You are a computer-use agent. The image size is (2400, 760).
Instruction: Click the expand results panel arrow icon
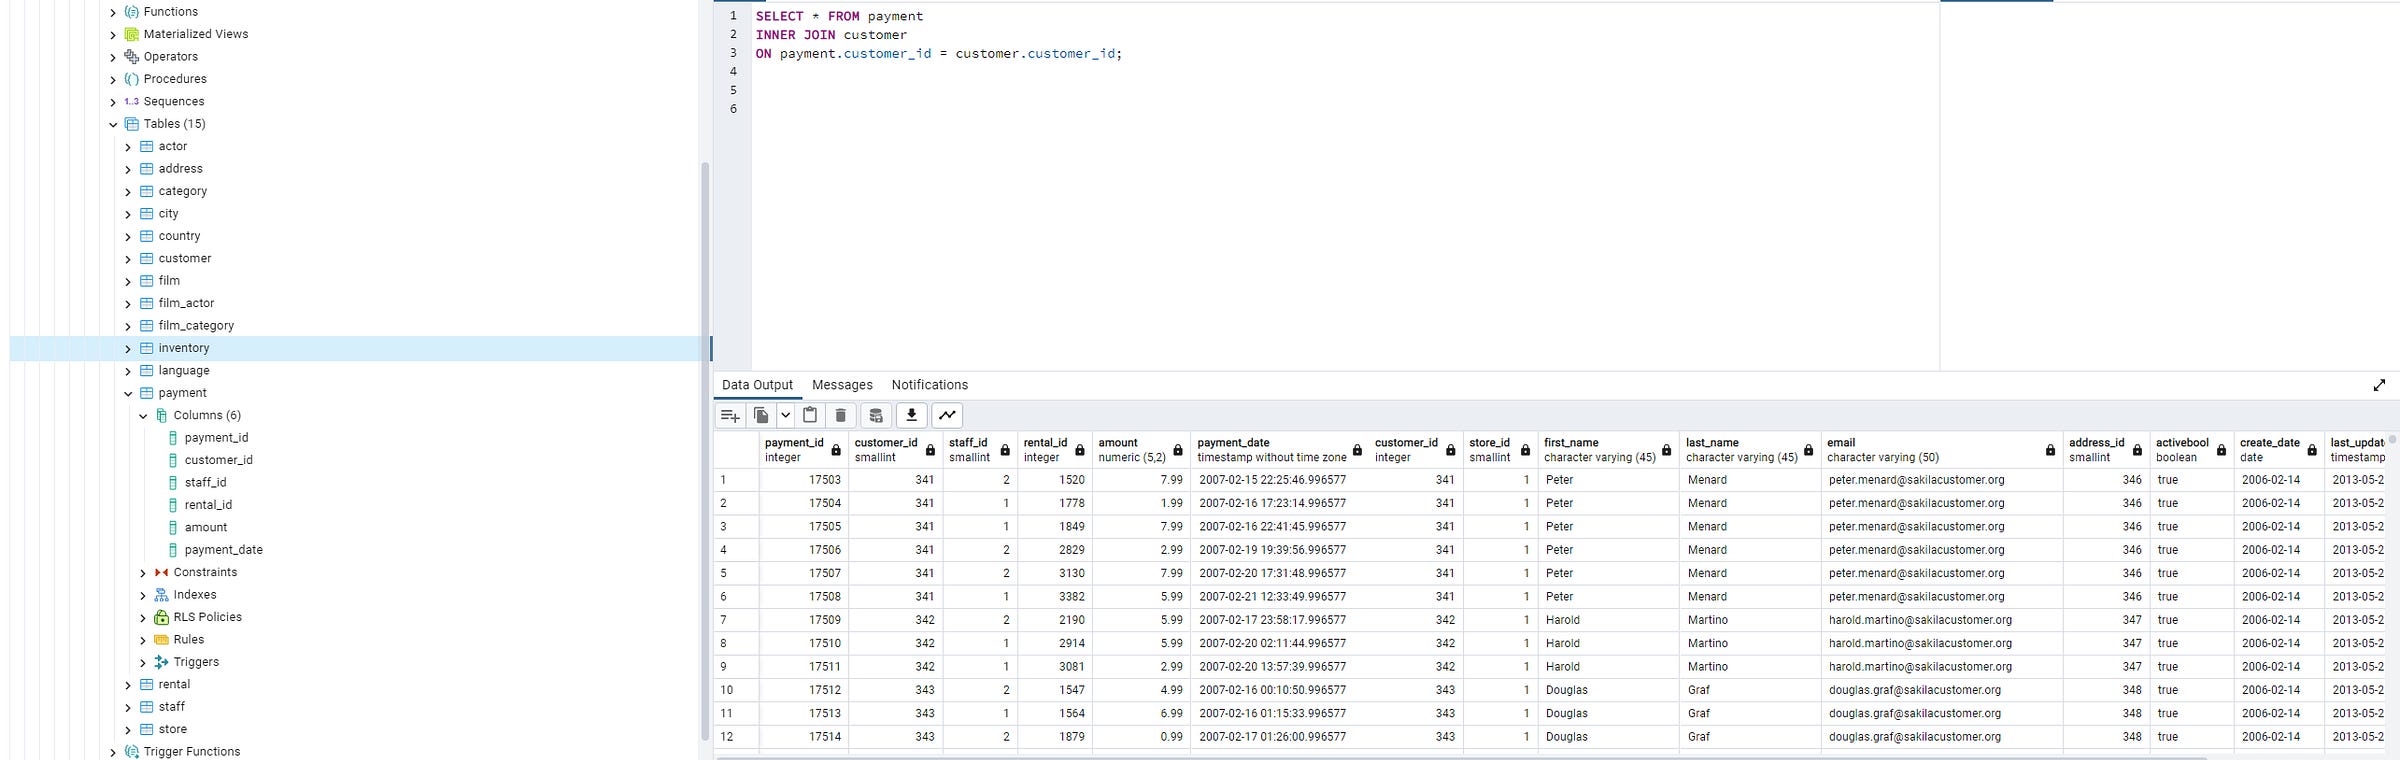point(2379,385)
